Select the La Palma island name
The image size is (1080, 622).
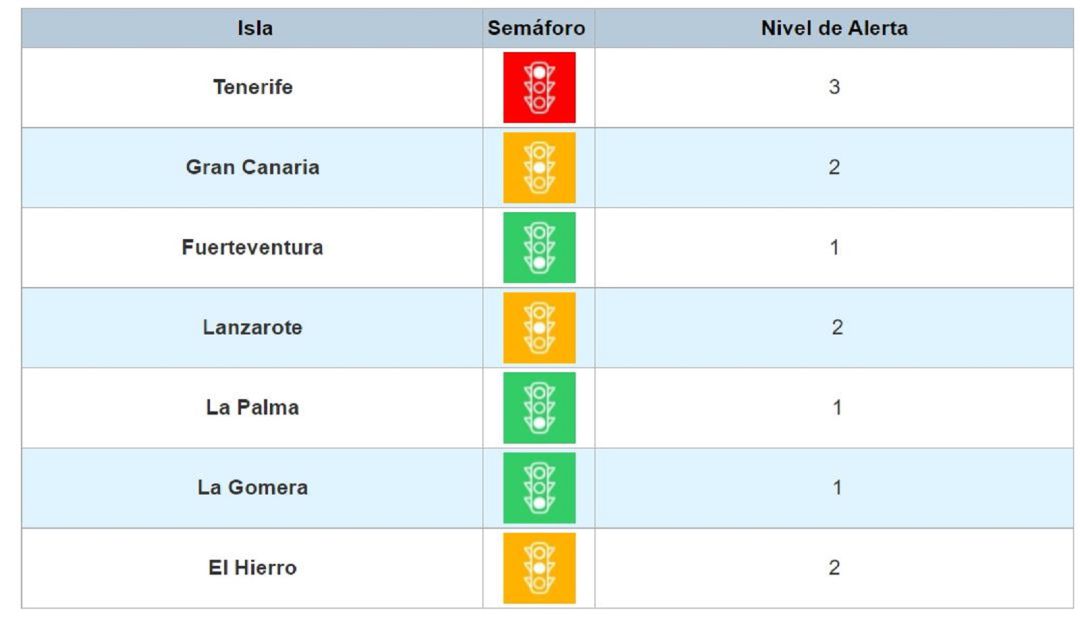[252, 407]
